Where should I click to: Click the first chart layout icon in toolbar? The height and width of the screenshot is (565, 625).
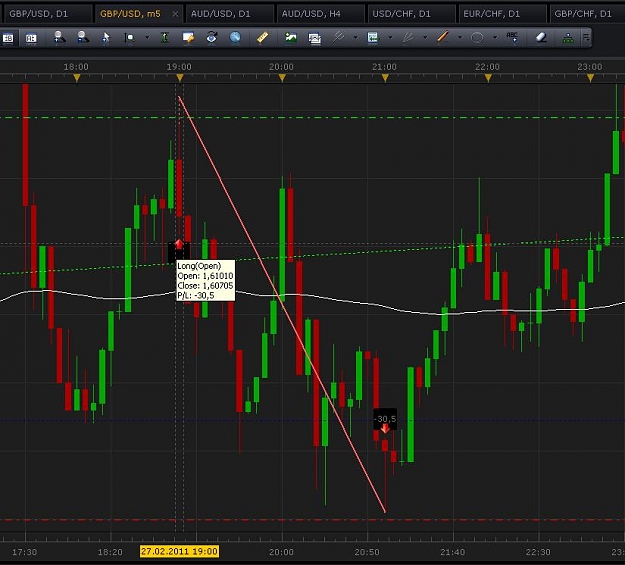tap(8, 38)
